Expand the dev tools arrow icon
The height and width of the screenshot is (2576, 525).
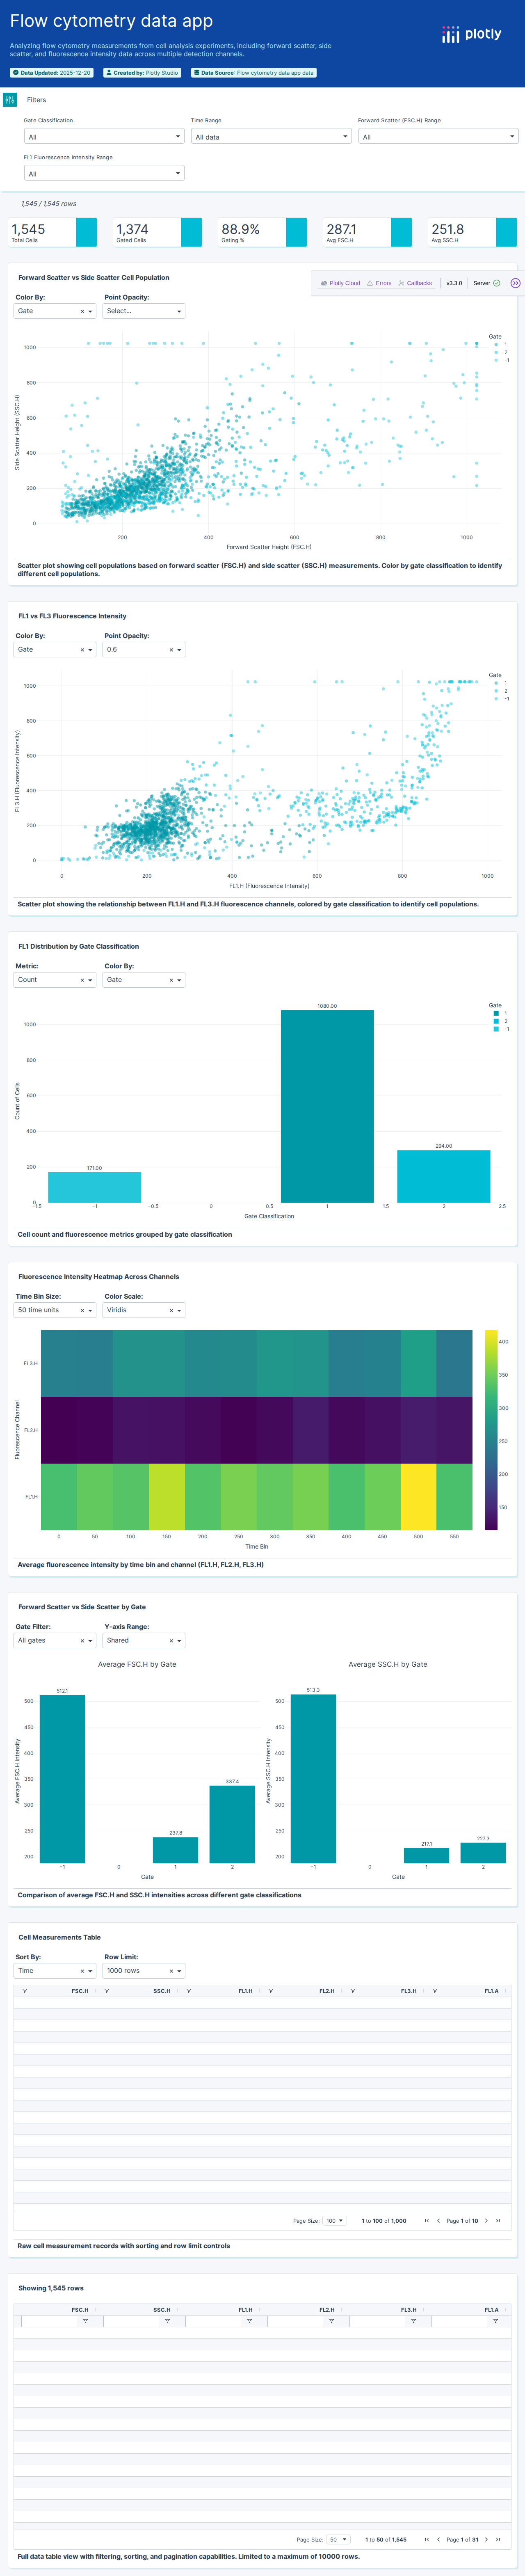coord(515,283)
